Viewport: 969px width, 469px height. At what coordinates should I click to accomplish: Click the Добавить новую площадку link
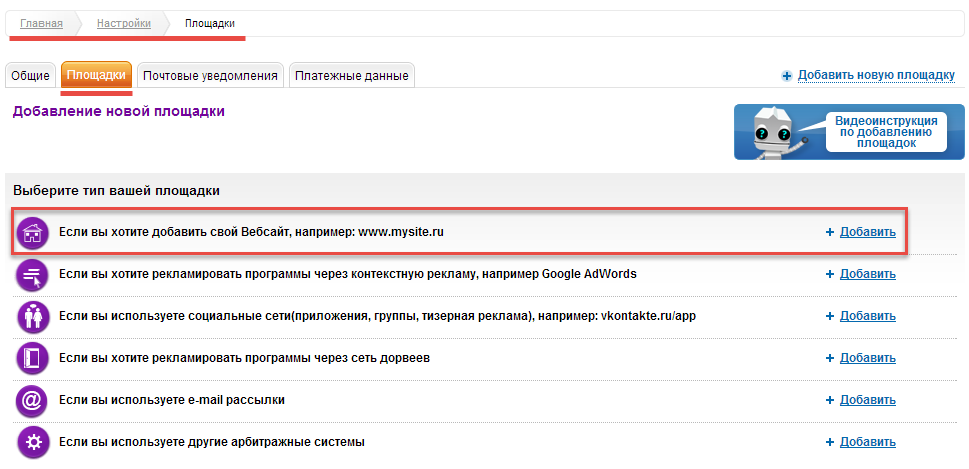click(x=877, y=75)
